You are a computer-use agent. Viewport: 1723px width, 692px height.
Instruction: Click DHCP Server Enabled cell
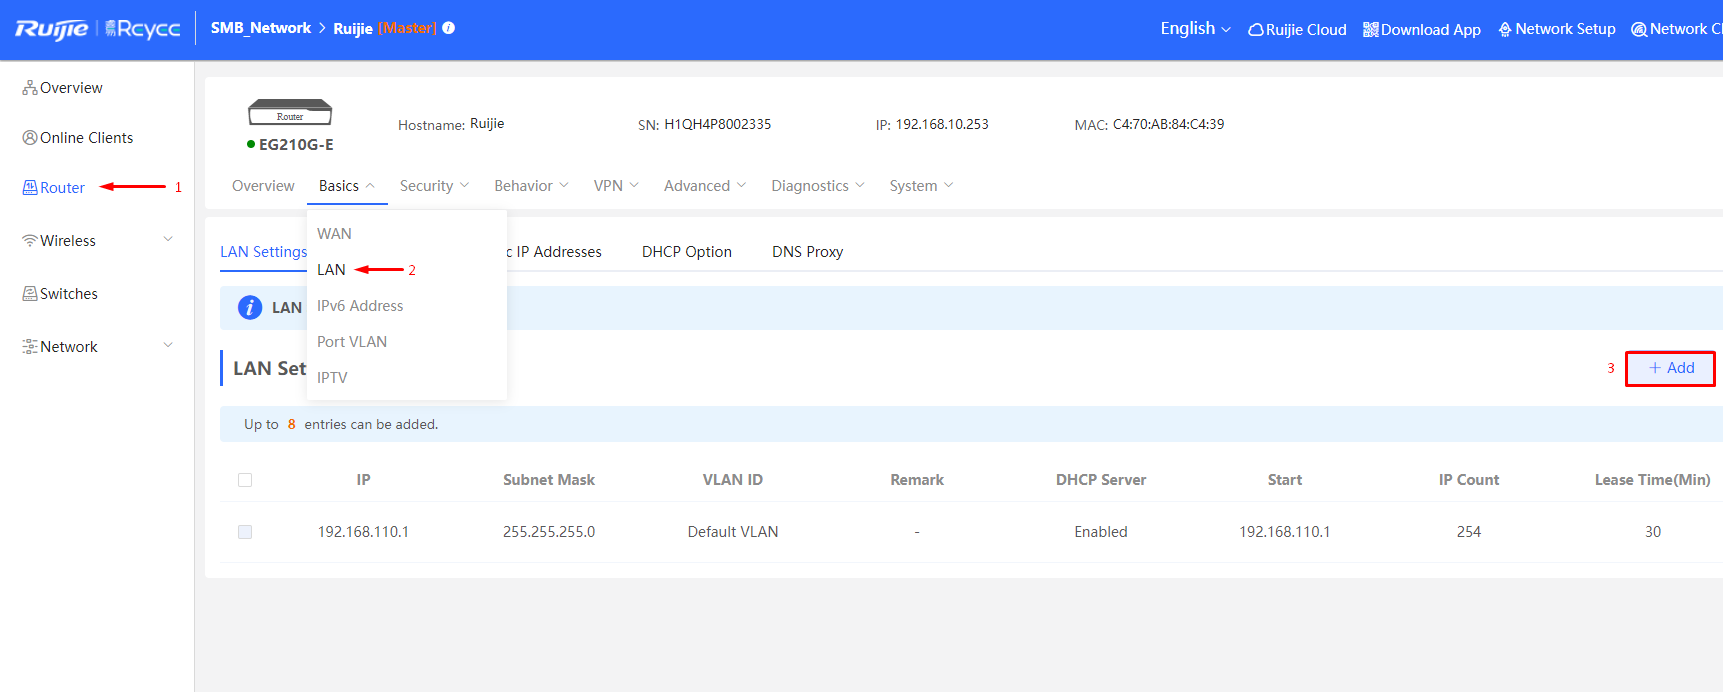(x=1101, y=532)
